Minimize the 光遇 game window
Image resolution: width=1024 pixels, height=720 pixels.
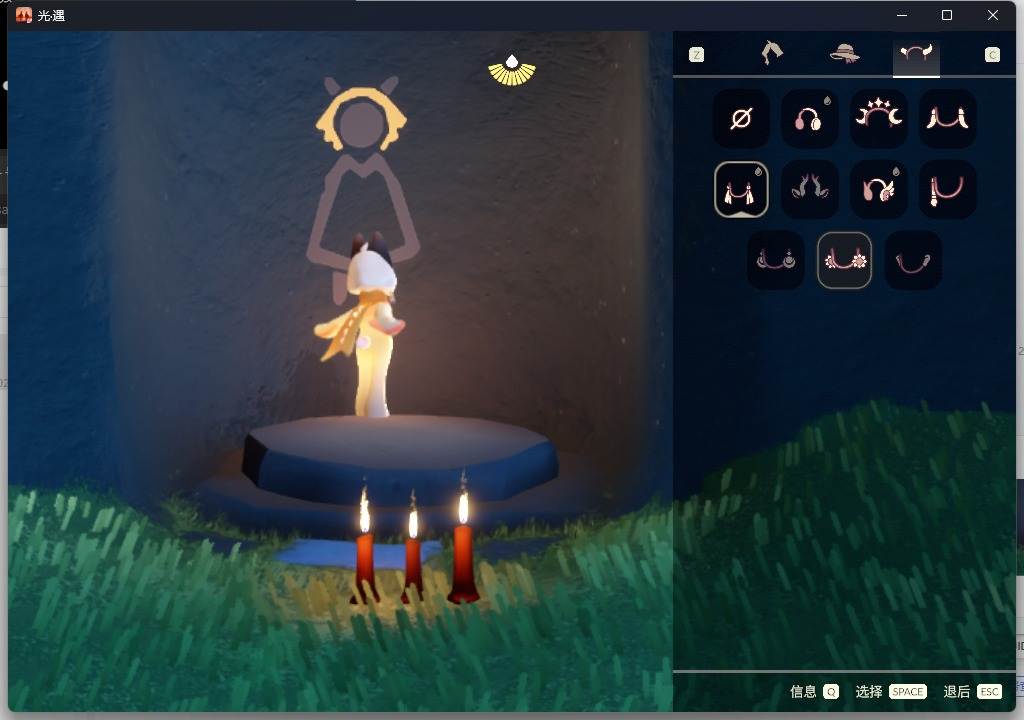pos(902,15)
